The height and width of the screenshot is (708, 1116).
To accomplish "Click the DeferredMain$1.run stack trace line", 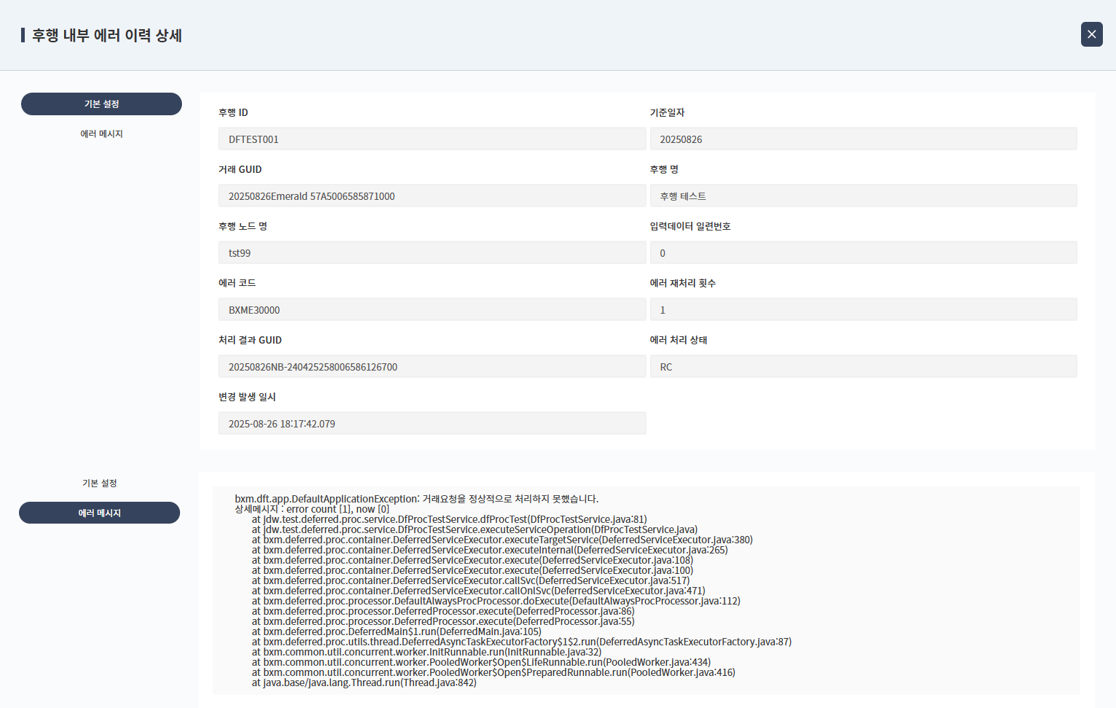I will [396, 631].
